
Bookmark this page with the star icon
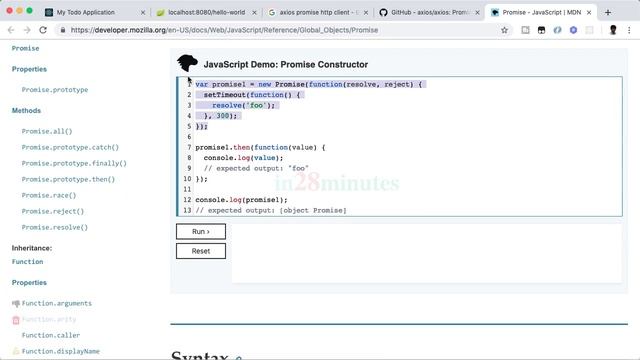point(504,30)
